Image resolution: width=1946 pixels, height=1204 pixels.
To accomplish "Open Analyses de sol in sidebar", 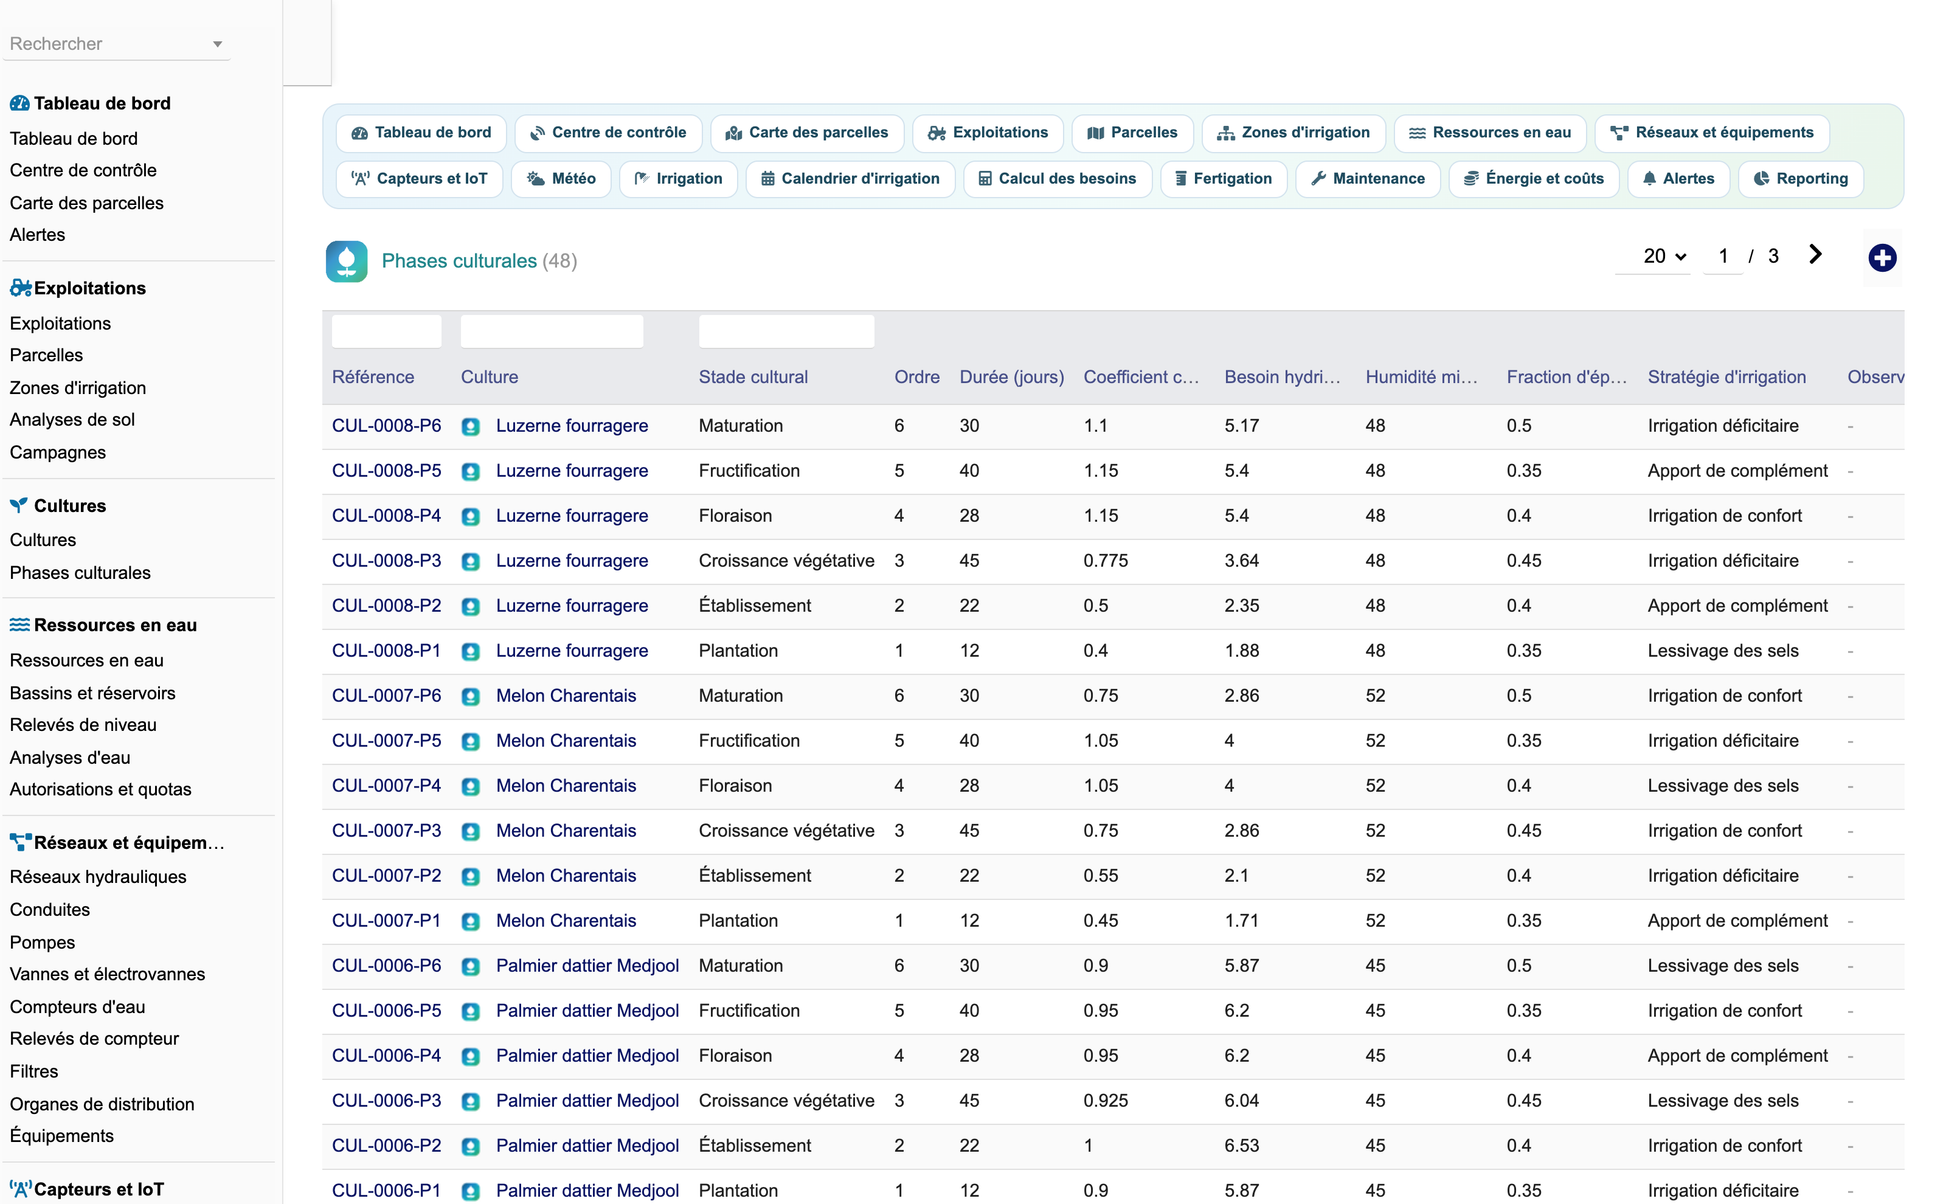I will tap(72, 420).
